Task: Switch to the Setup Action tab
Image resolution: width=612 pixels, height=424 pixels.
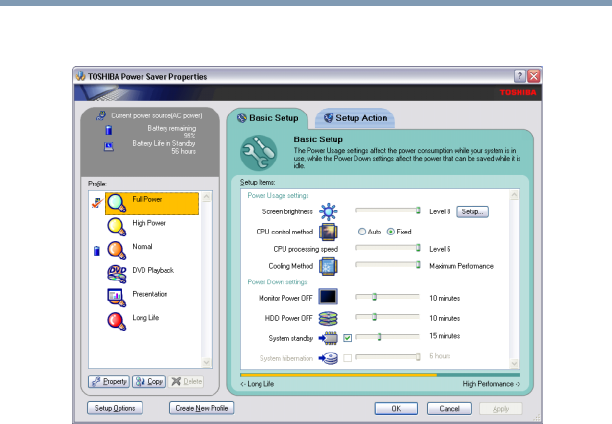Action: pyautogui.click(x=354, y=118)
